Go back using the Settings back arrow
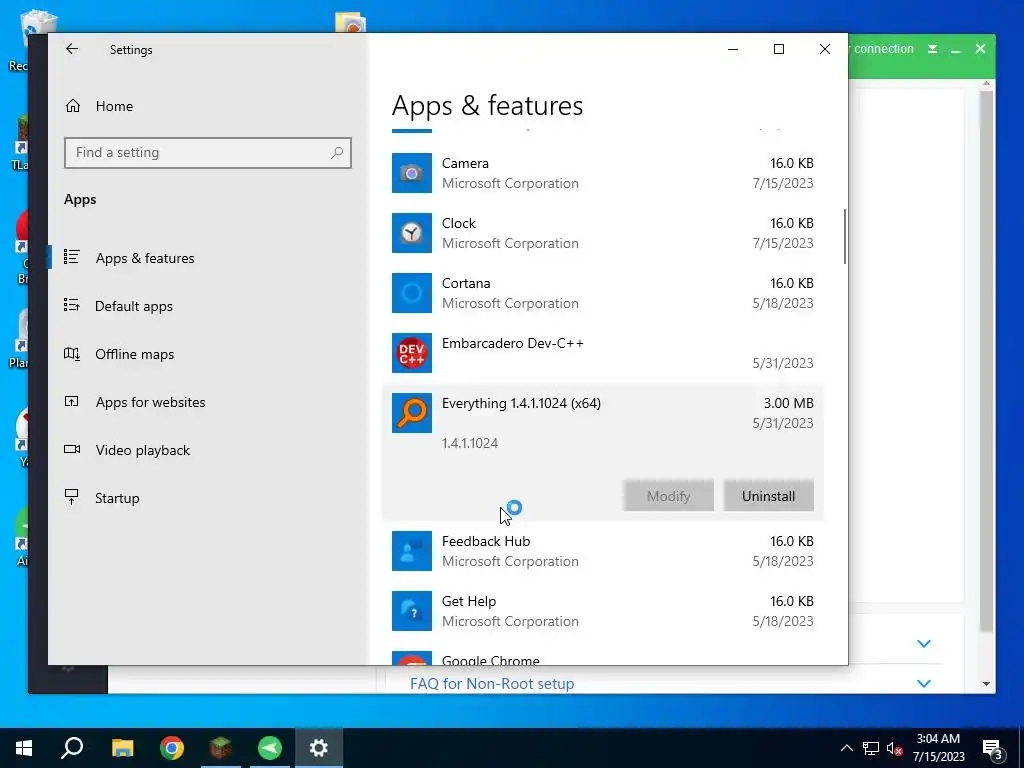The height and width of the screenshot is (768, 1024). pos(72,49)
